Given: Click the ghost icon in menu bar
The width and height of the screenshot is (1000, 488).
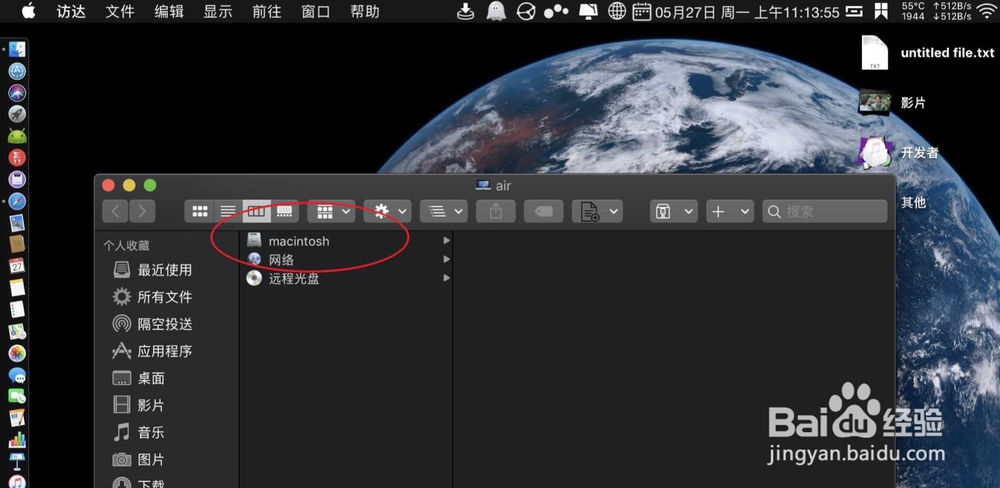Looking at the screenshot, I should click(496, 11).
